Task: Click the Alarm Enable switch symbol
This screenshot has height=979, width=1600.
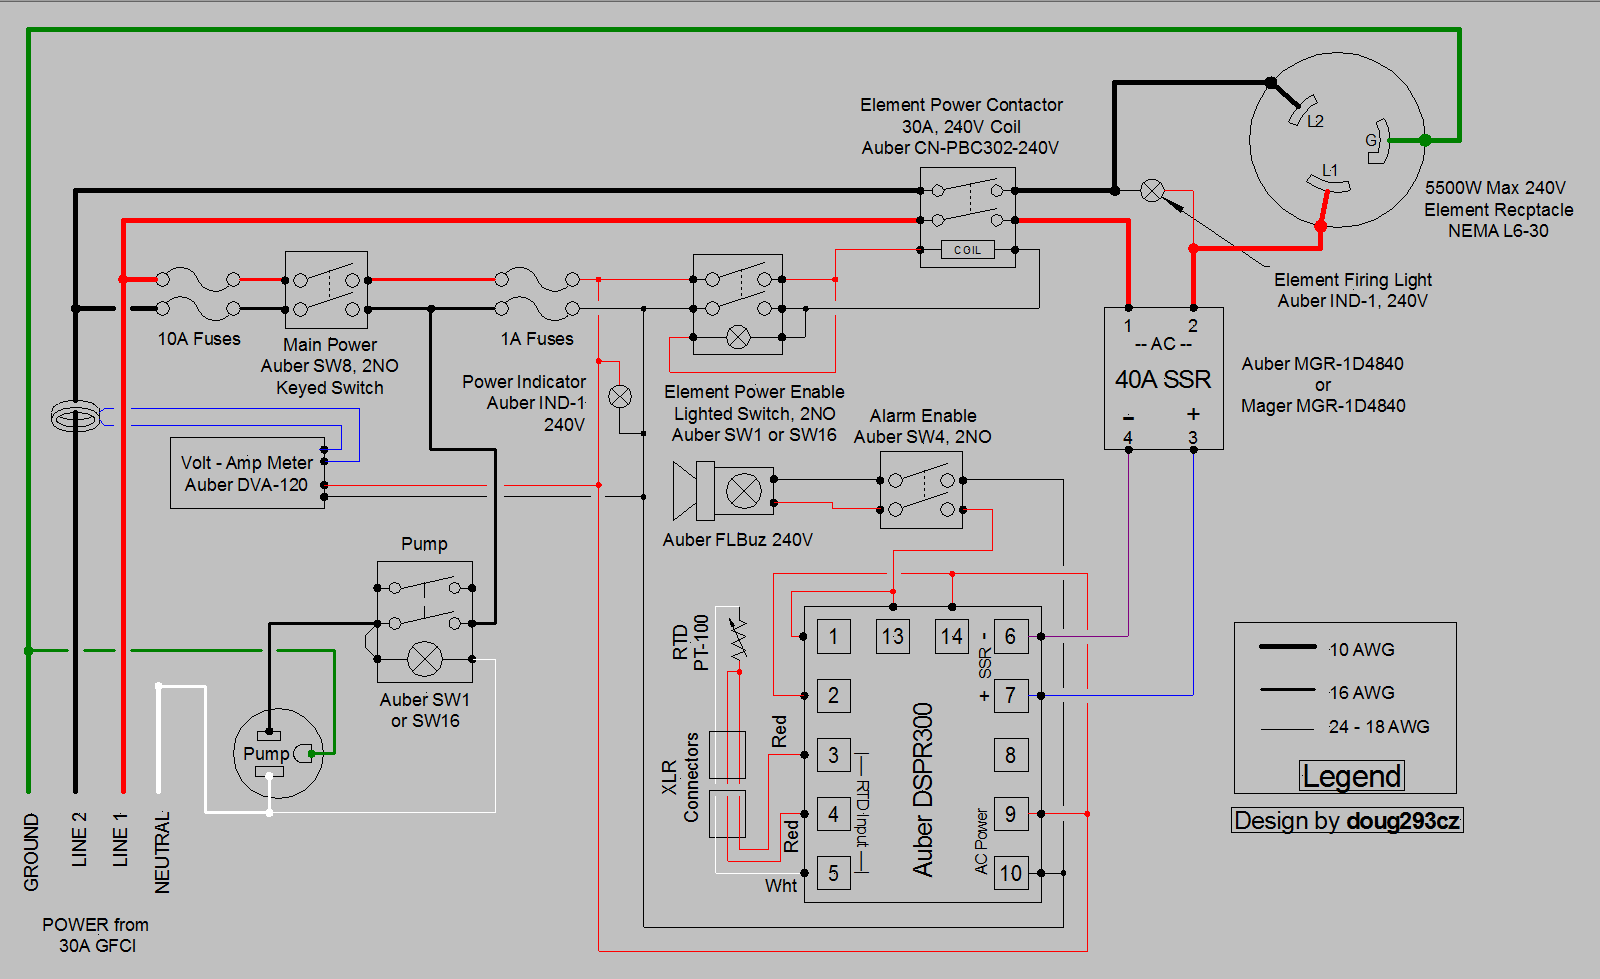Action: tap(921, 490)
